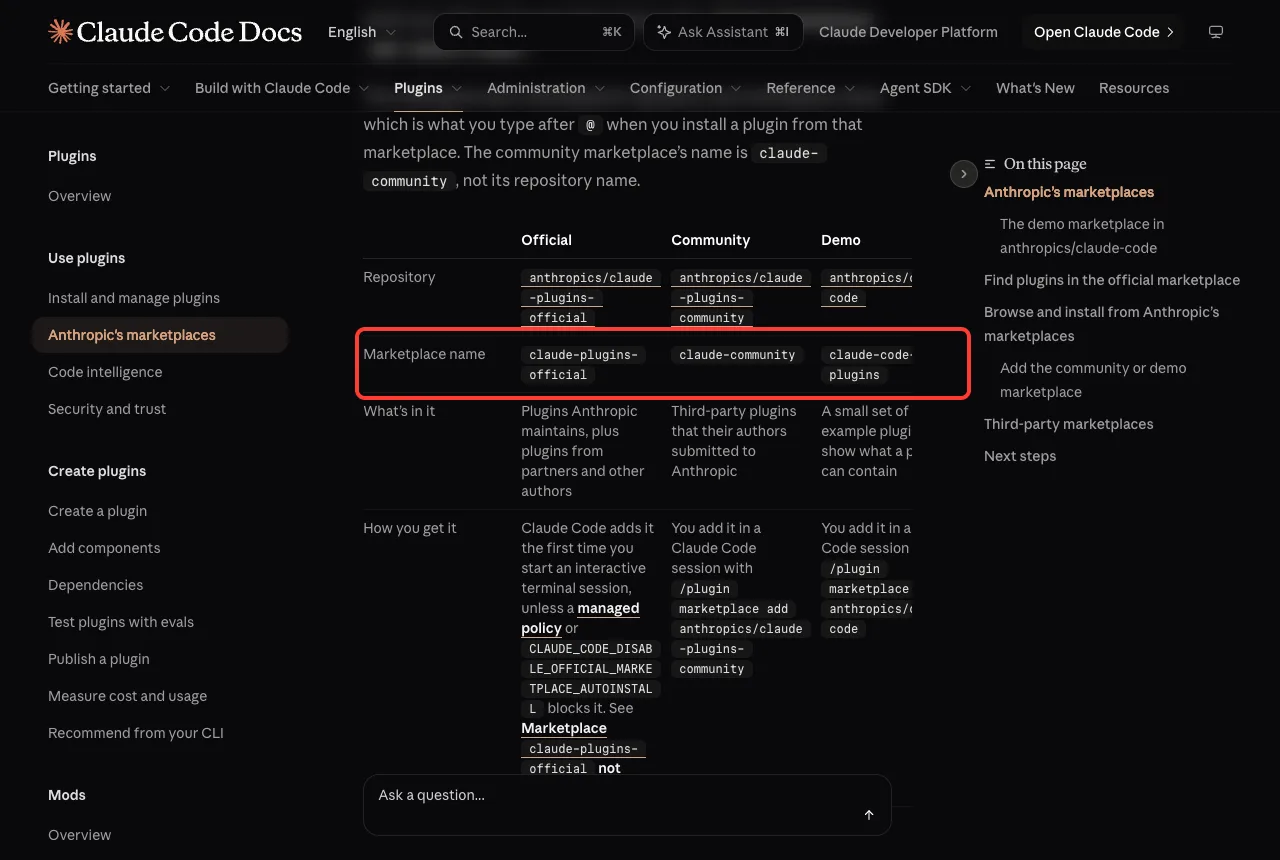Jump to The demo marketplace section
This screenshot has height=860, width=1280.
pos(1082,236)
